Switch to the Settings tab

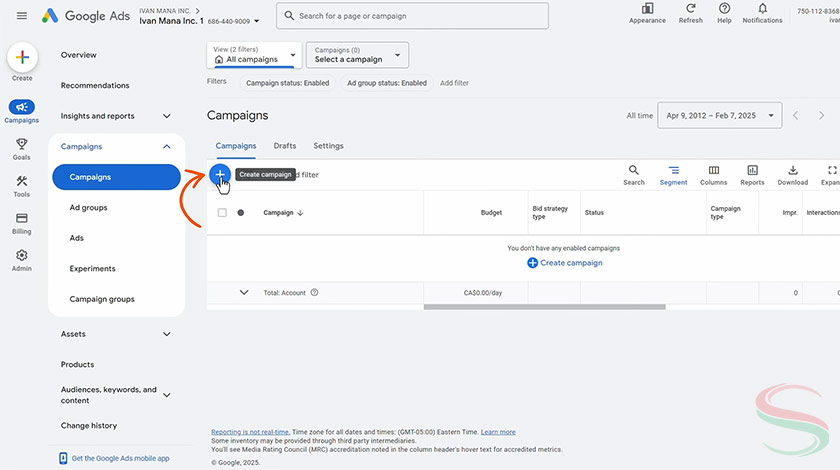pos(328,146)
